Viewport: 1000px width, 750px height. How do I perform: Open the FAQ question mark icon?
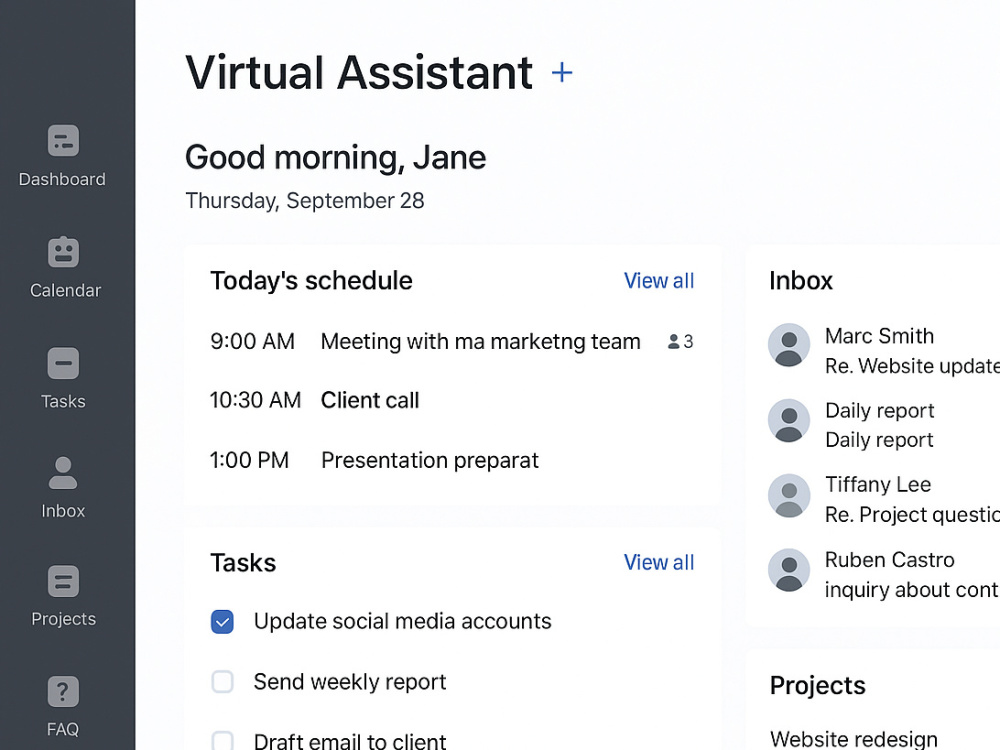point(63,692)
